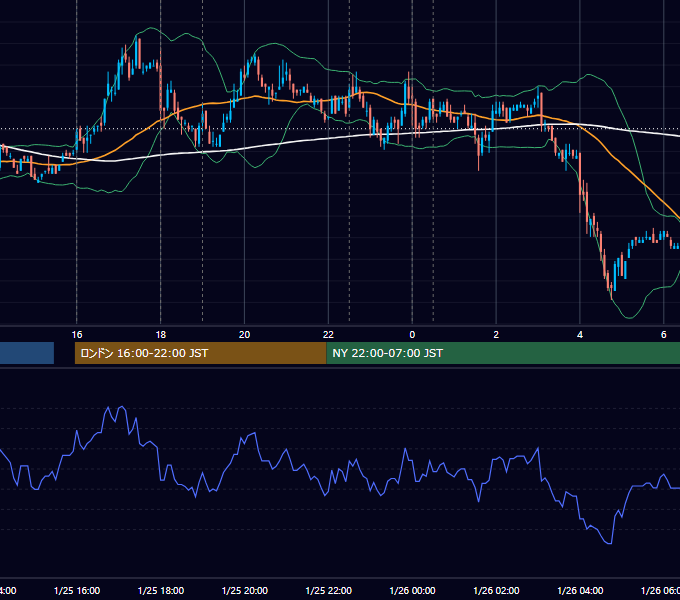Select the ロンドン 16:00-22:00 JST session bar
680x600 pixels.
coord(200,353)
